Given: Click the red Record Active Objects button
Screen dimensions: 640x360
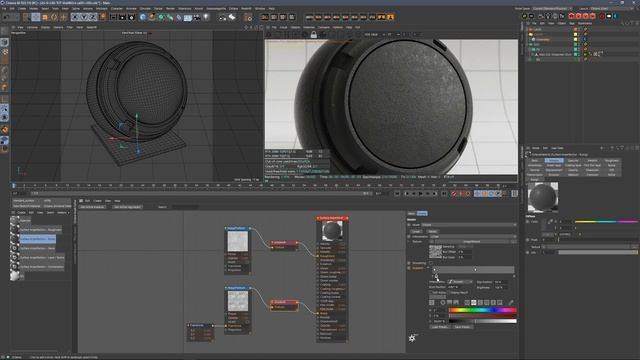Looking at the screenshot, I should tap(453, 193).
